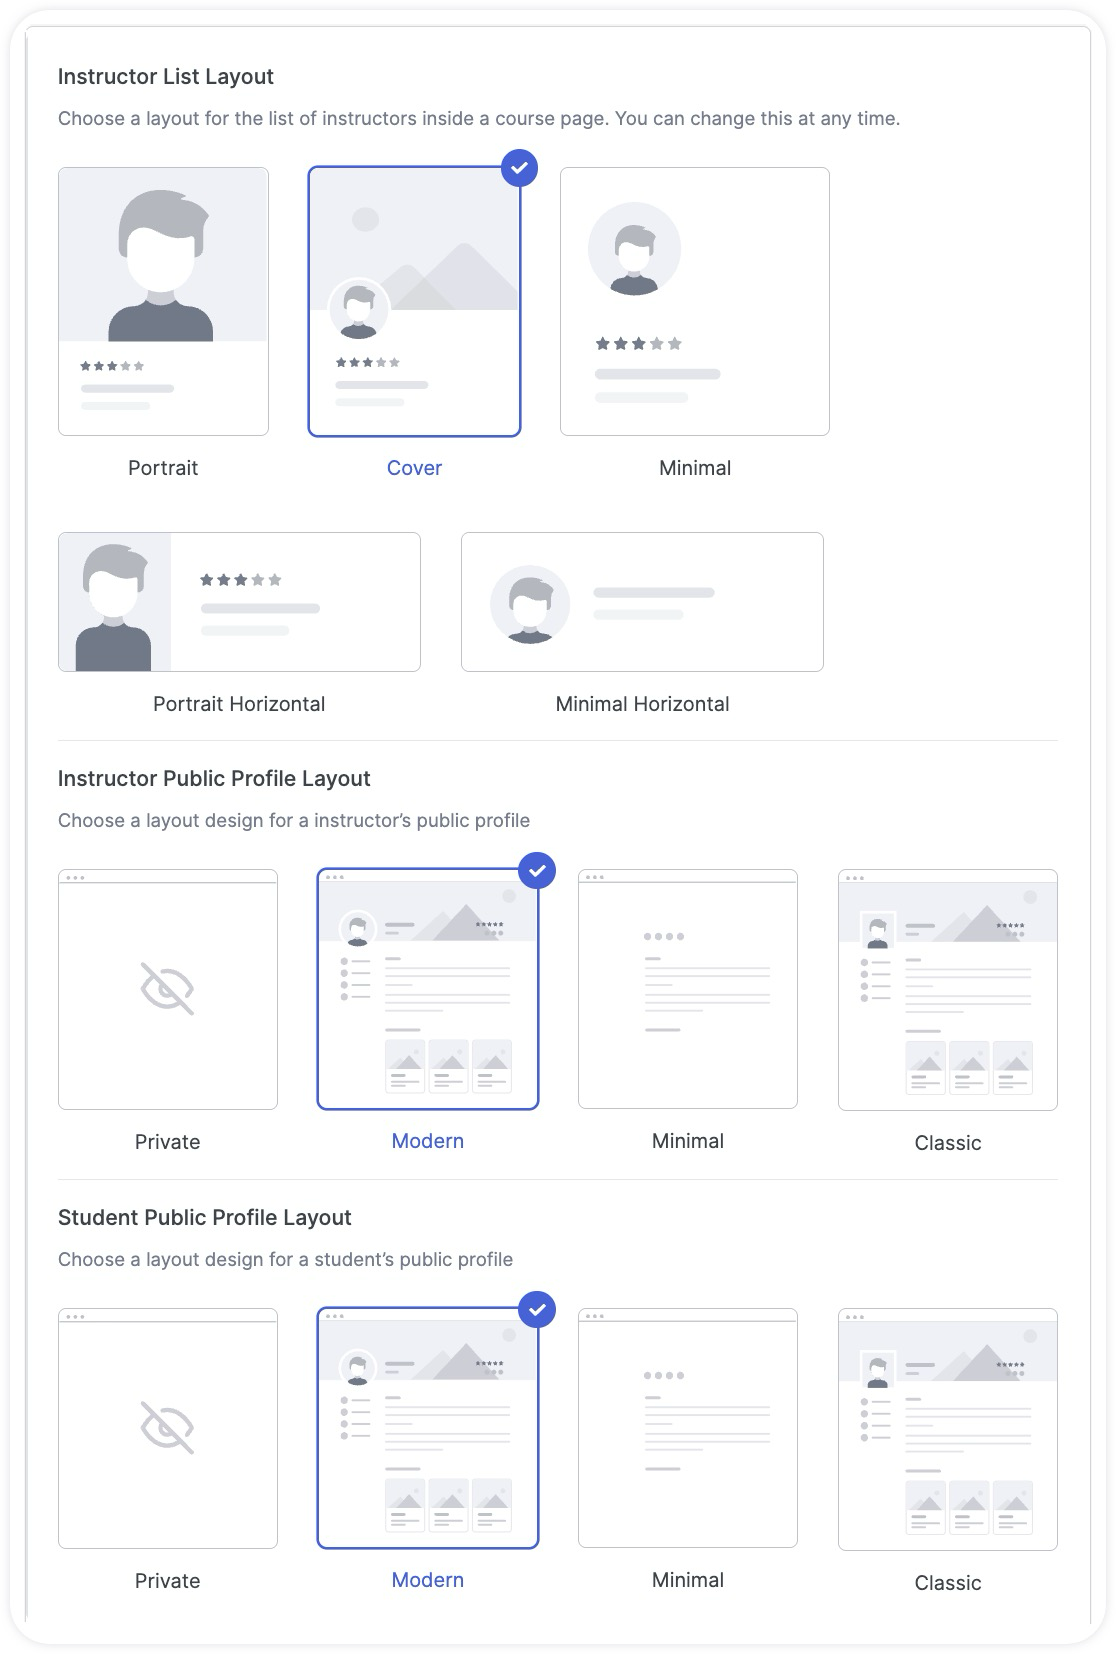Click Private label under Instructor Public Profile
The image size is (1116, 1654).
pyautogui.click(x=167, y=1142)
